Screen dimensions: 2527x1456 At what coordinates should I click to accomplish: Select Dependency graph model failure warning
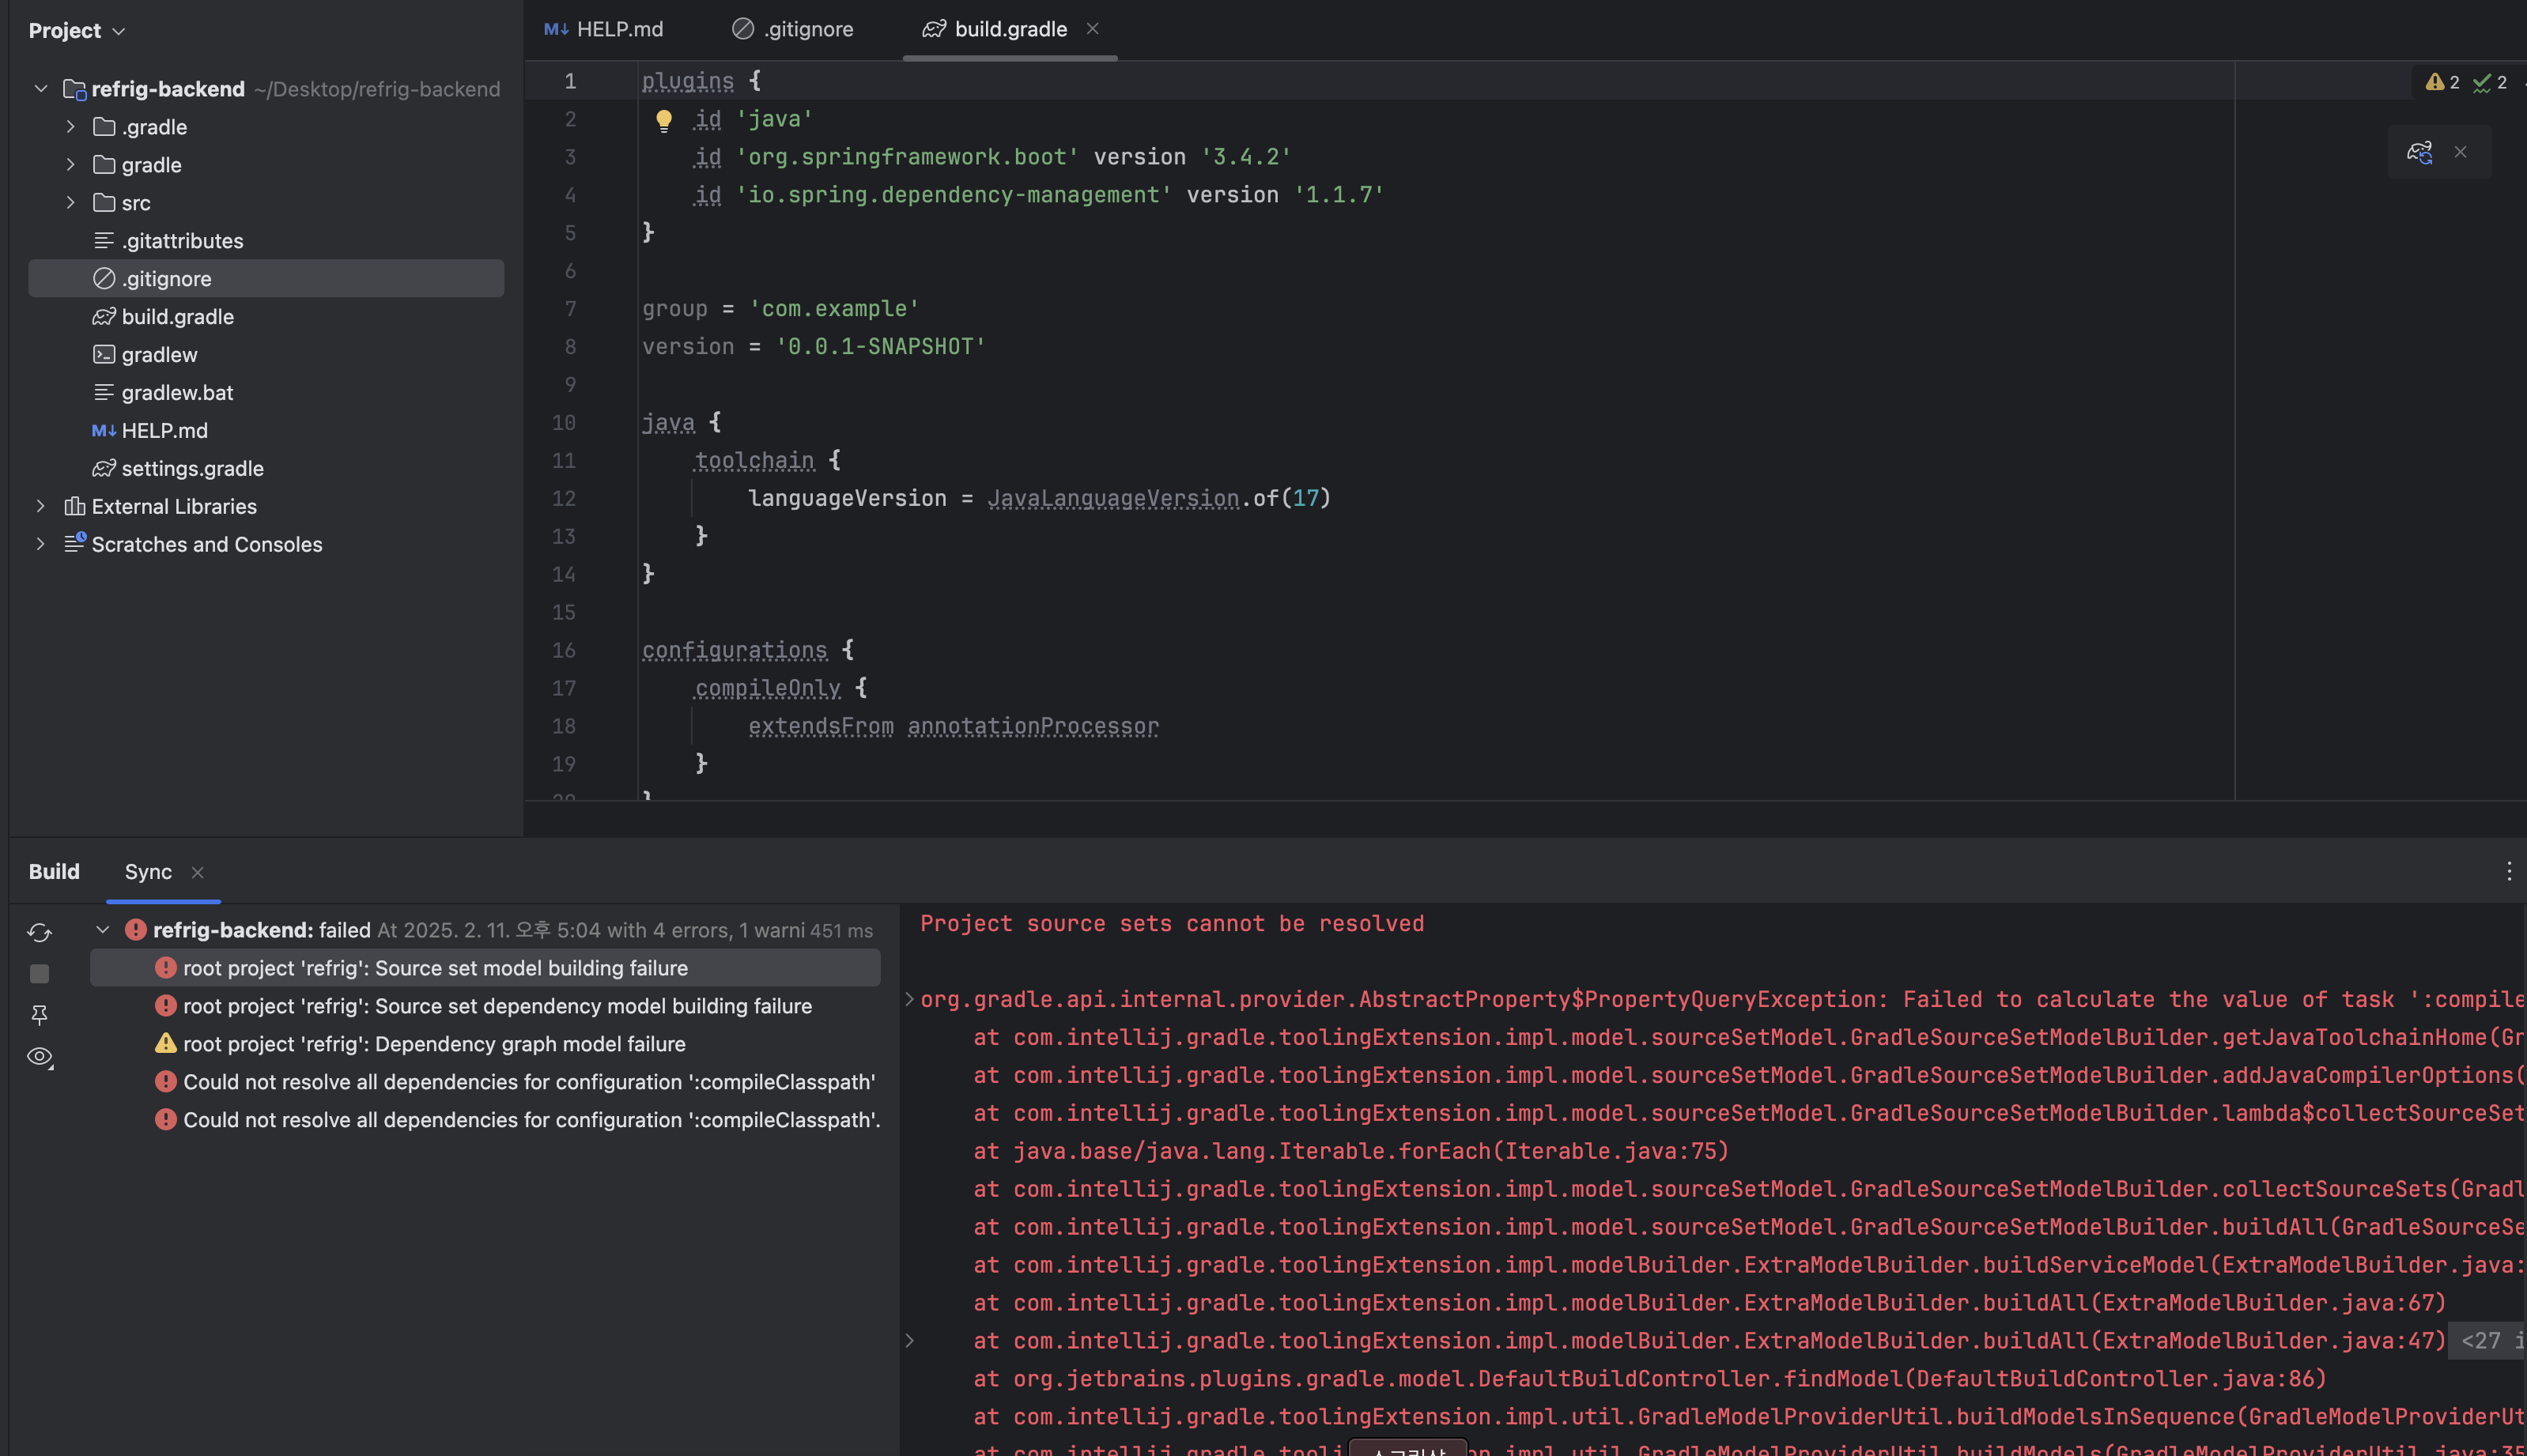(x=433, y=1044)
